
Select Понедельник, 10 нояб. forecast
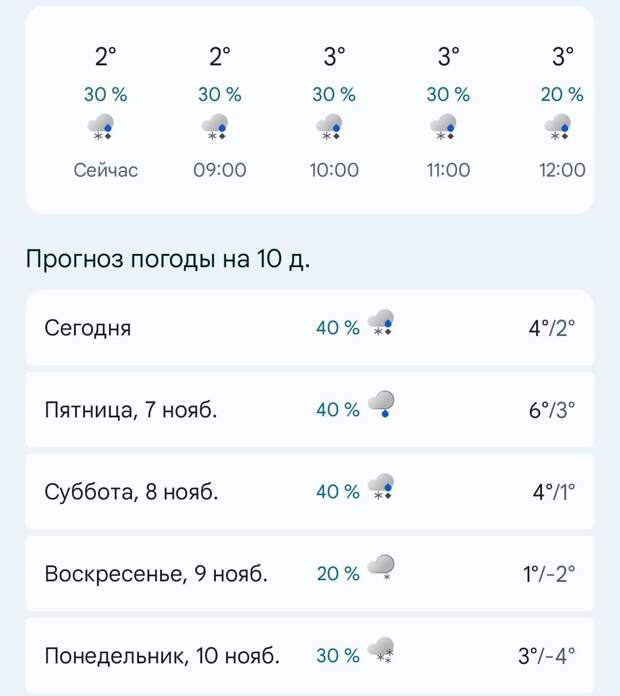click(x=162, y=655)
